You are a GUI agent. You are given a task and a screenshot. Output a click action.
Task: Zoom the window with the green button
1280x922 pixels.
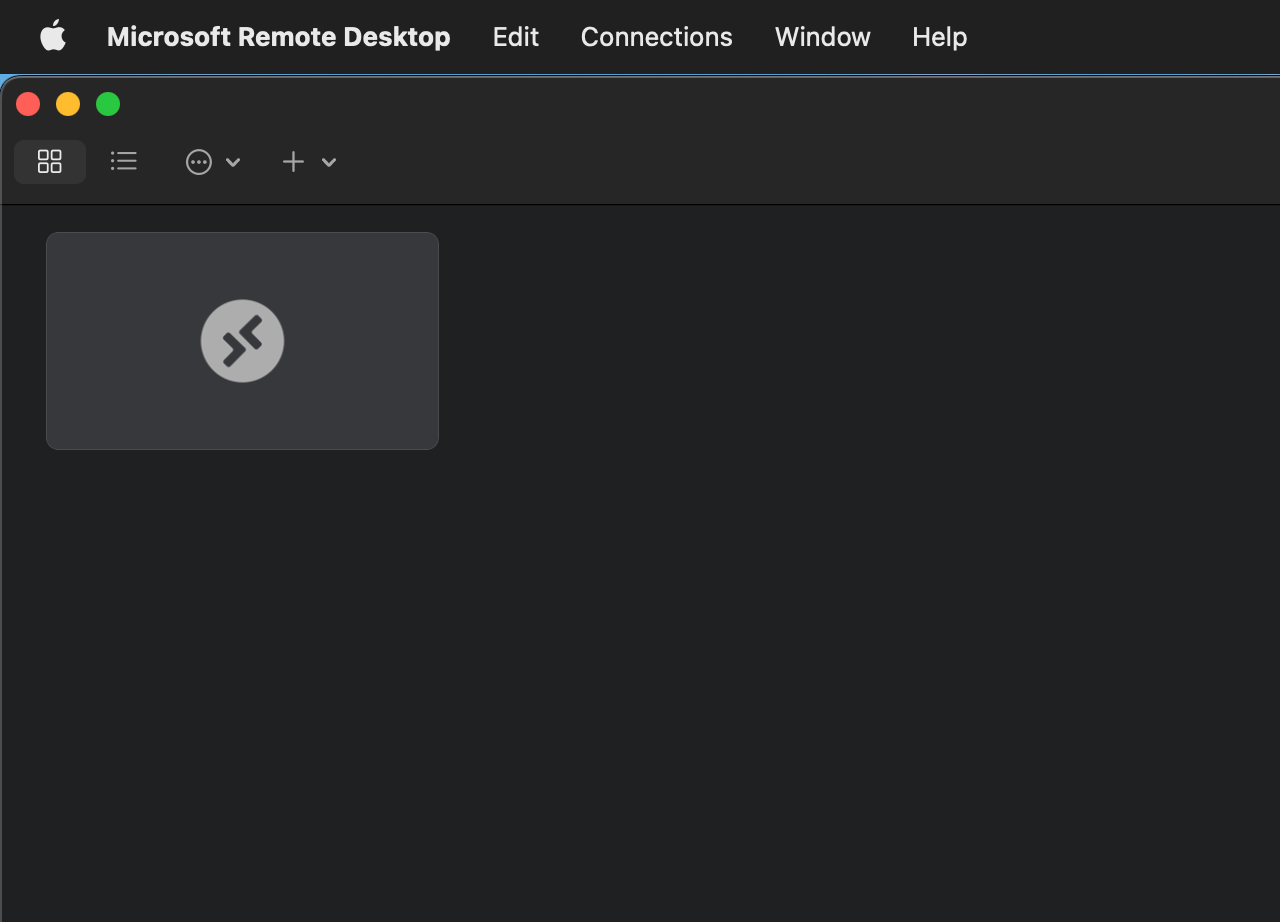(108, 103)
